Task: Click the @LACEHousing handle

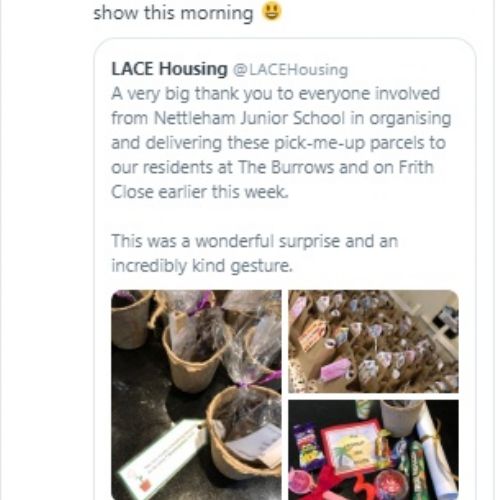Action: (x=290, y=70)
